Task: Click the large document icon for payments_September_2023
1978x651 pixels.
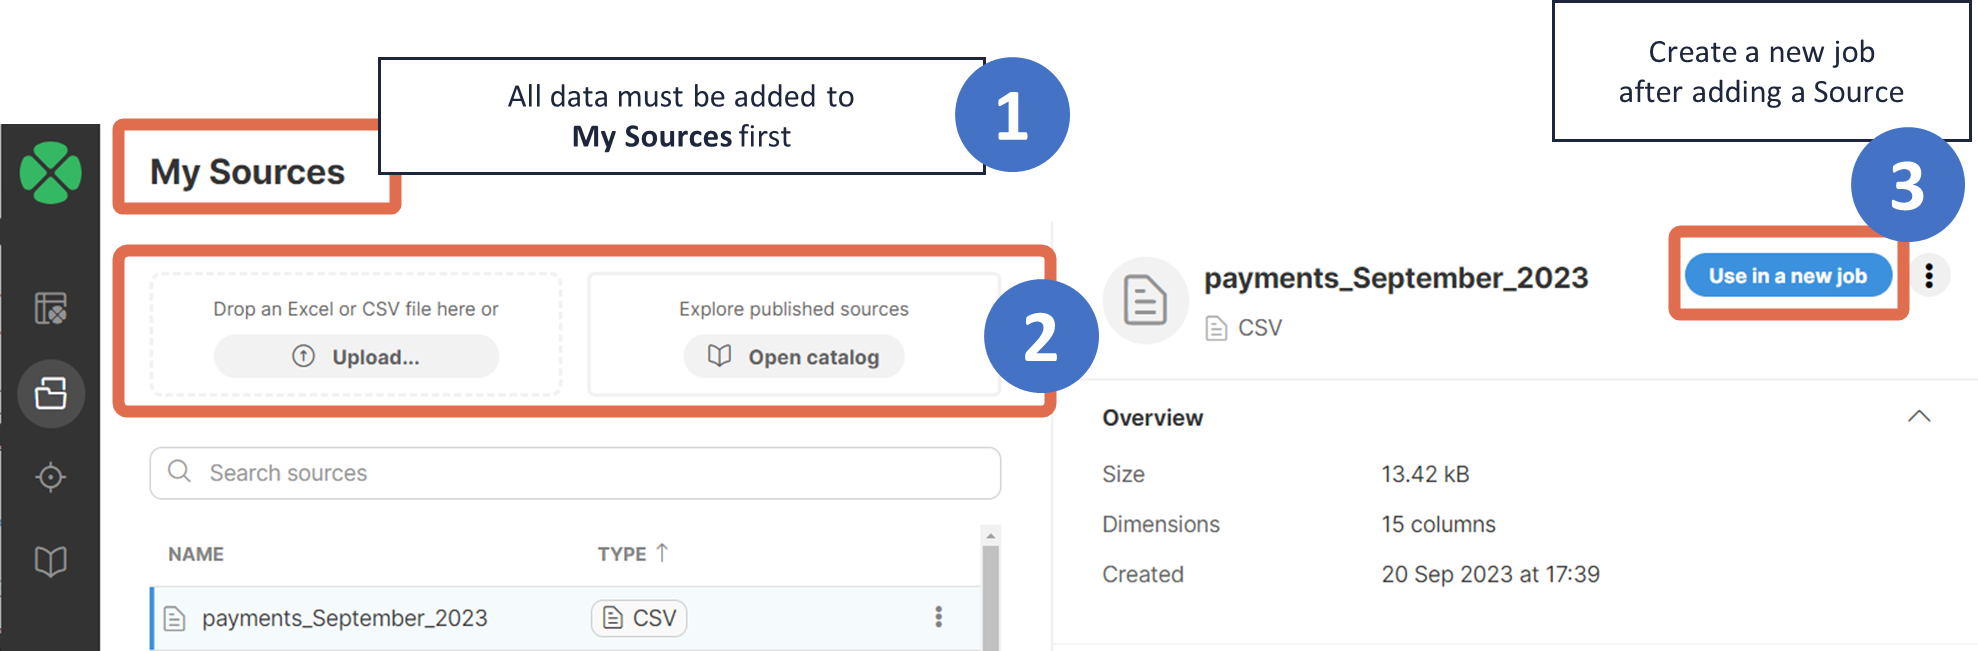Action: [1146, 299]
